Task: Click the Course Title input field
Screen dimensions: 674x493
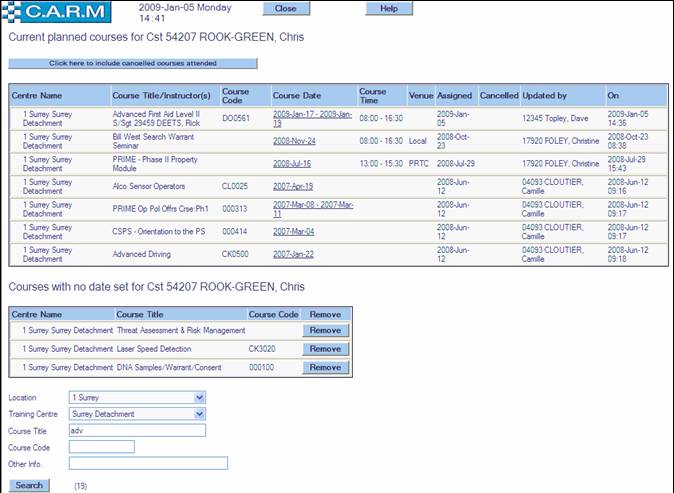Action: pos(136,430)
